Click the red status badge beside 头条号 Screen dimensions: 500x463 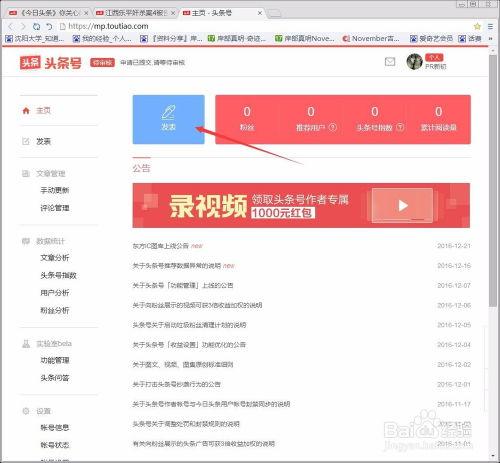102,63
